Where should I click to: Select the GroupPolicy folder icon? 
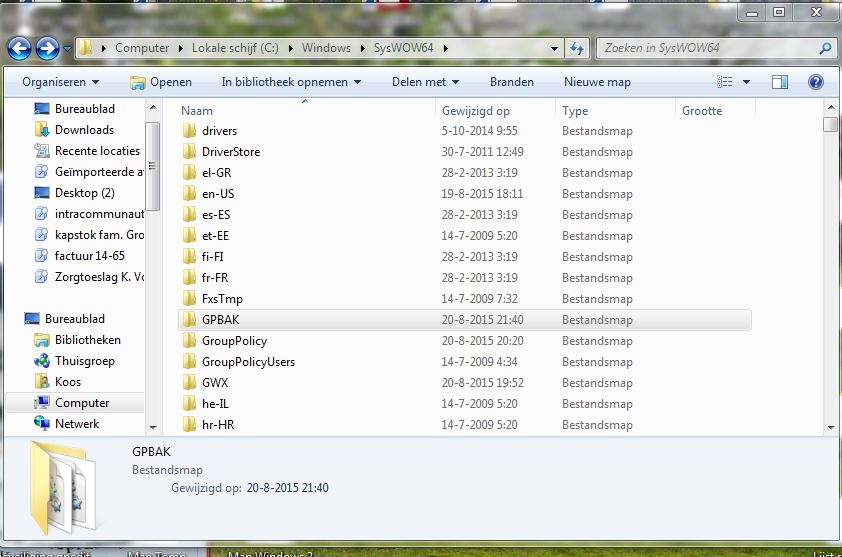pyautogui.click(x=189, y=341)
